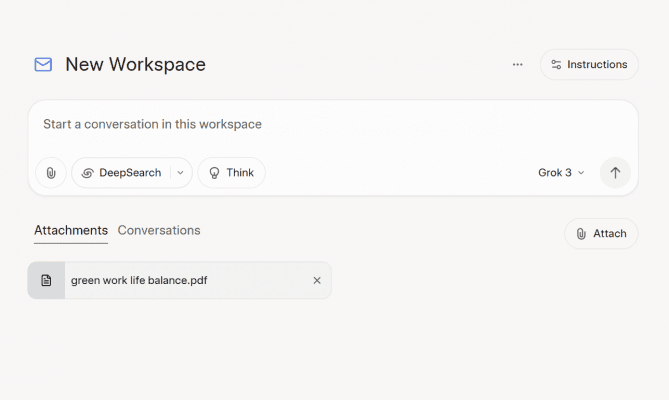Click the Attach button

click(x=601, y=234)
